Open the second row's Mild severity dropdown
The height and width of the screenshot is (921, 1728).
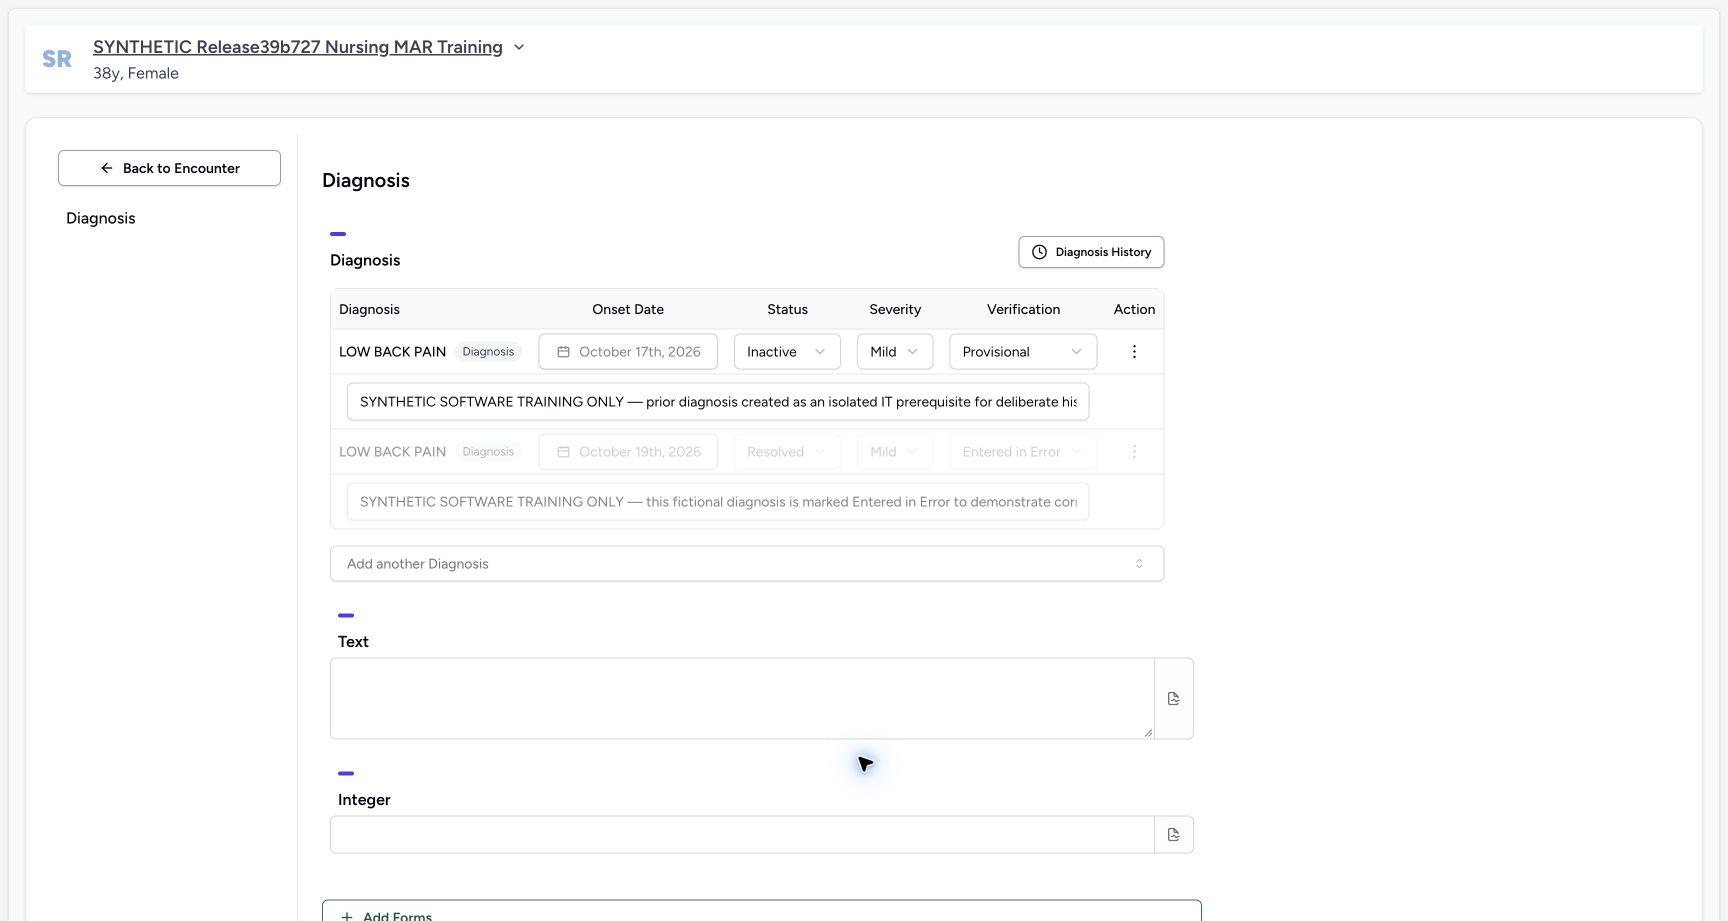[895, 452]
